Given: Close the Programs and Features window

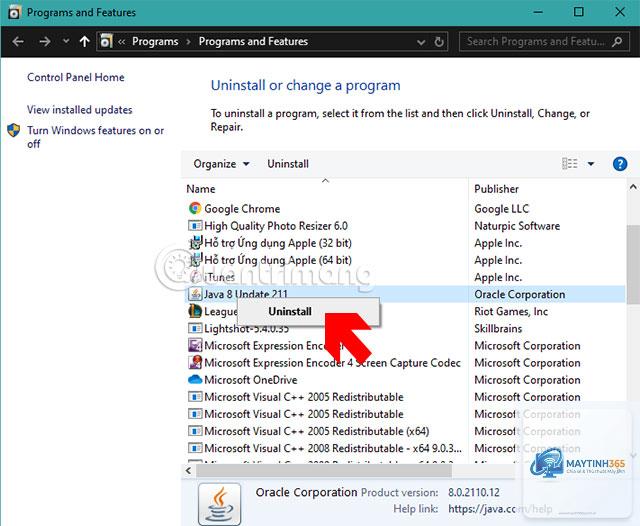Looking at the screenshot, I should (620, 12).
